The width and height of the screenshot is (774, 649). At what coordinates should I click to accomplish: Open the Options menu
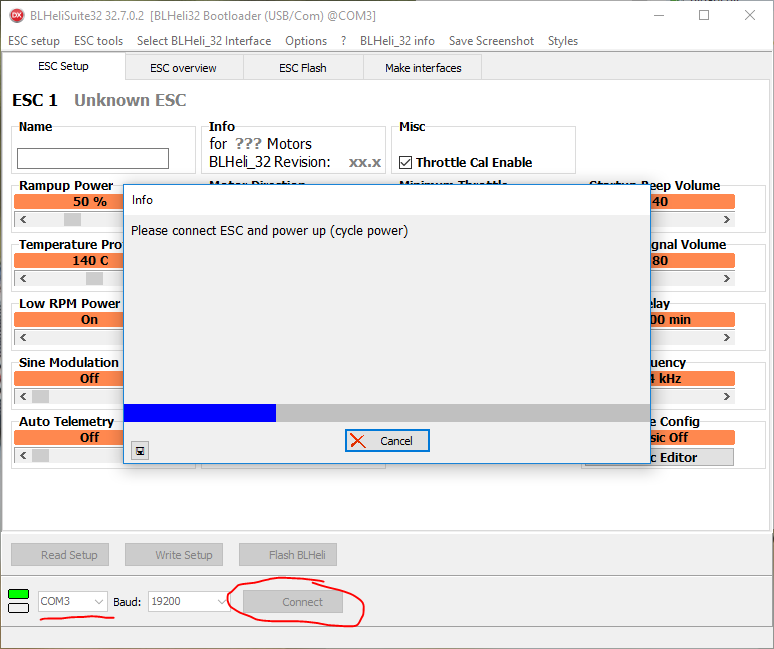click(x=306, y=41)
